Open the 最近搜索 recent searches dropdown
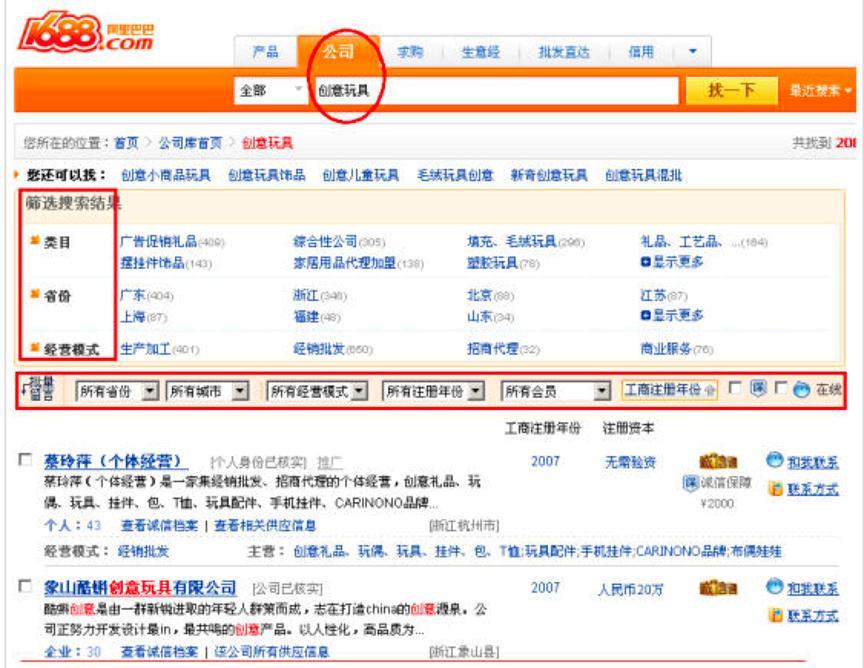The image size is (864, 668). 820,90
